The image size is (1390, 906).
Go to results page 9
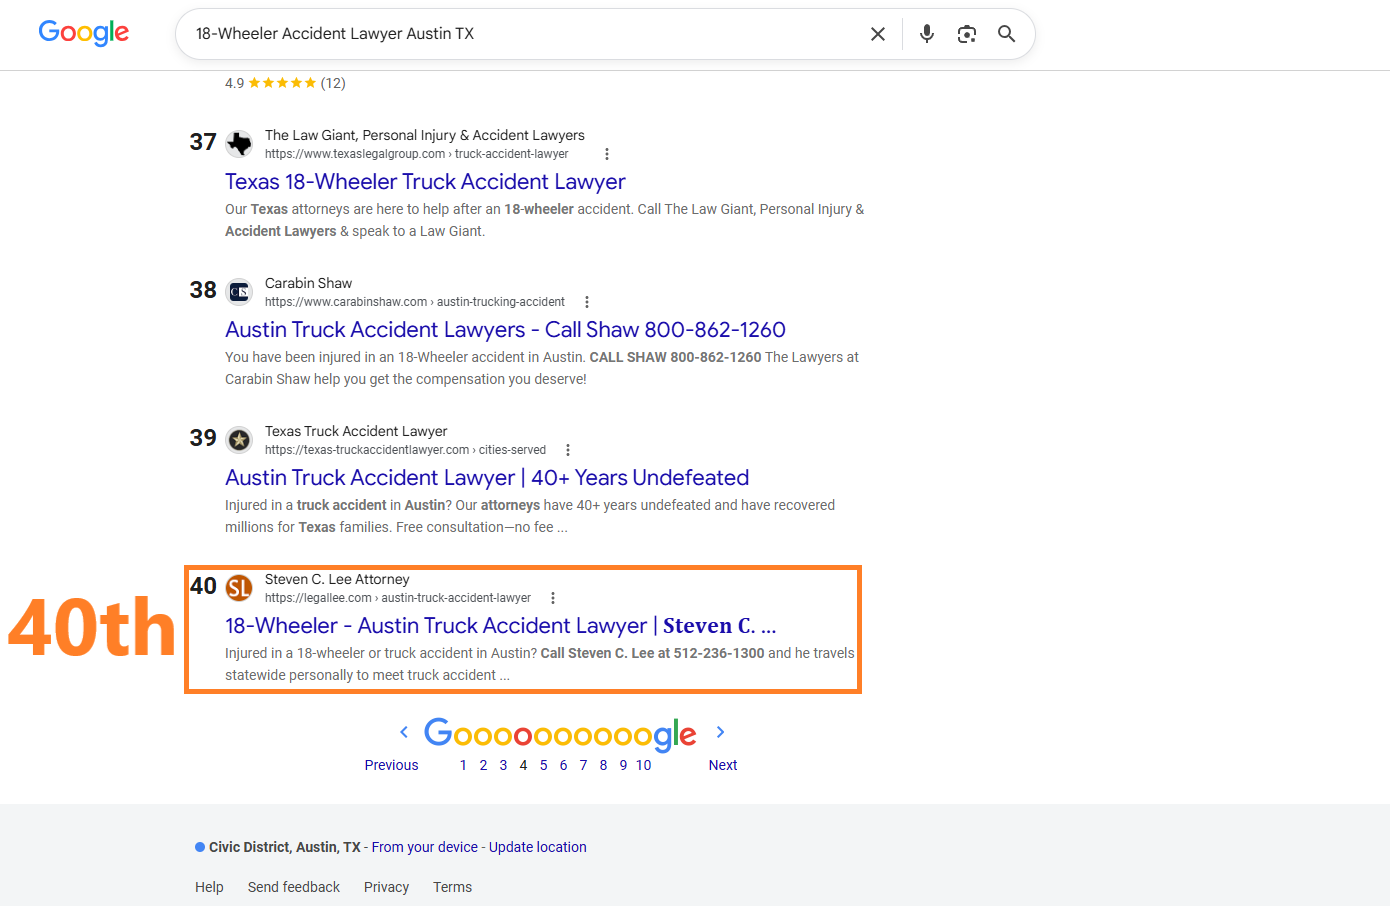(x=623, y=765)
